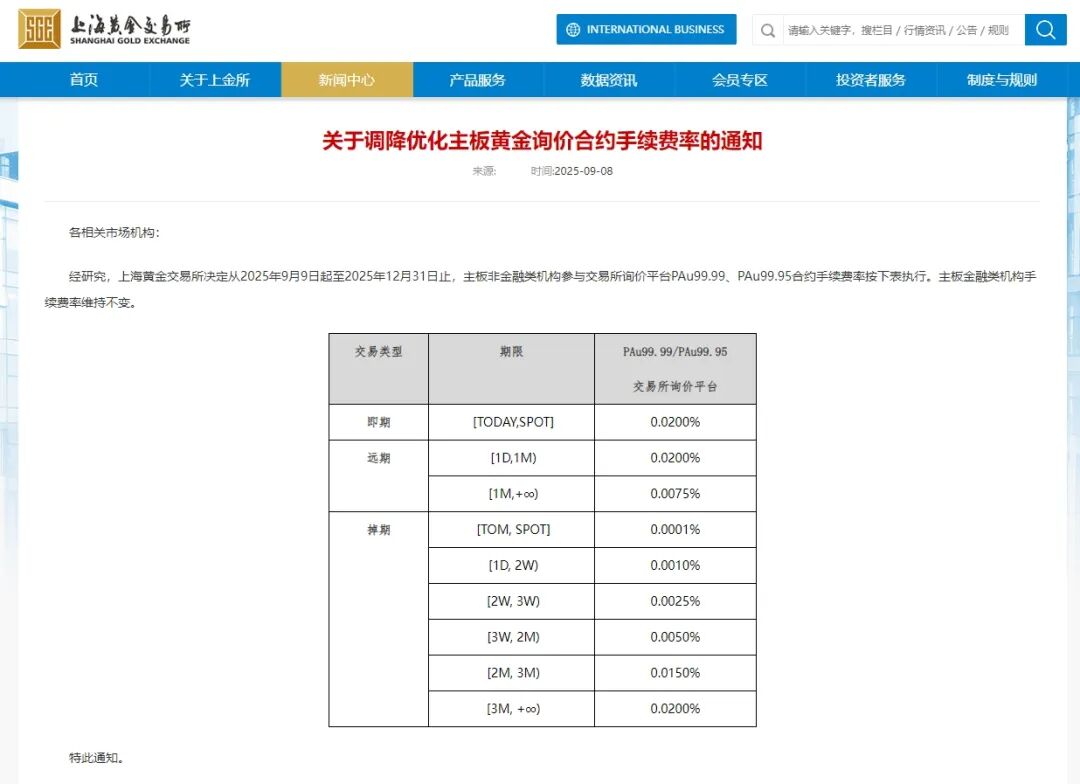Click the 来源 label
Image resolution: width=1080 pixels, height=784 pixels.
[x=484, y=171]
